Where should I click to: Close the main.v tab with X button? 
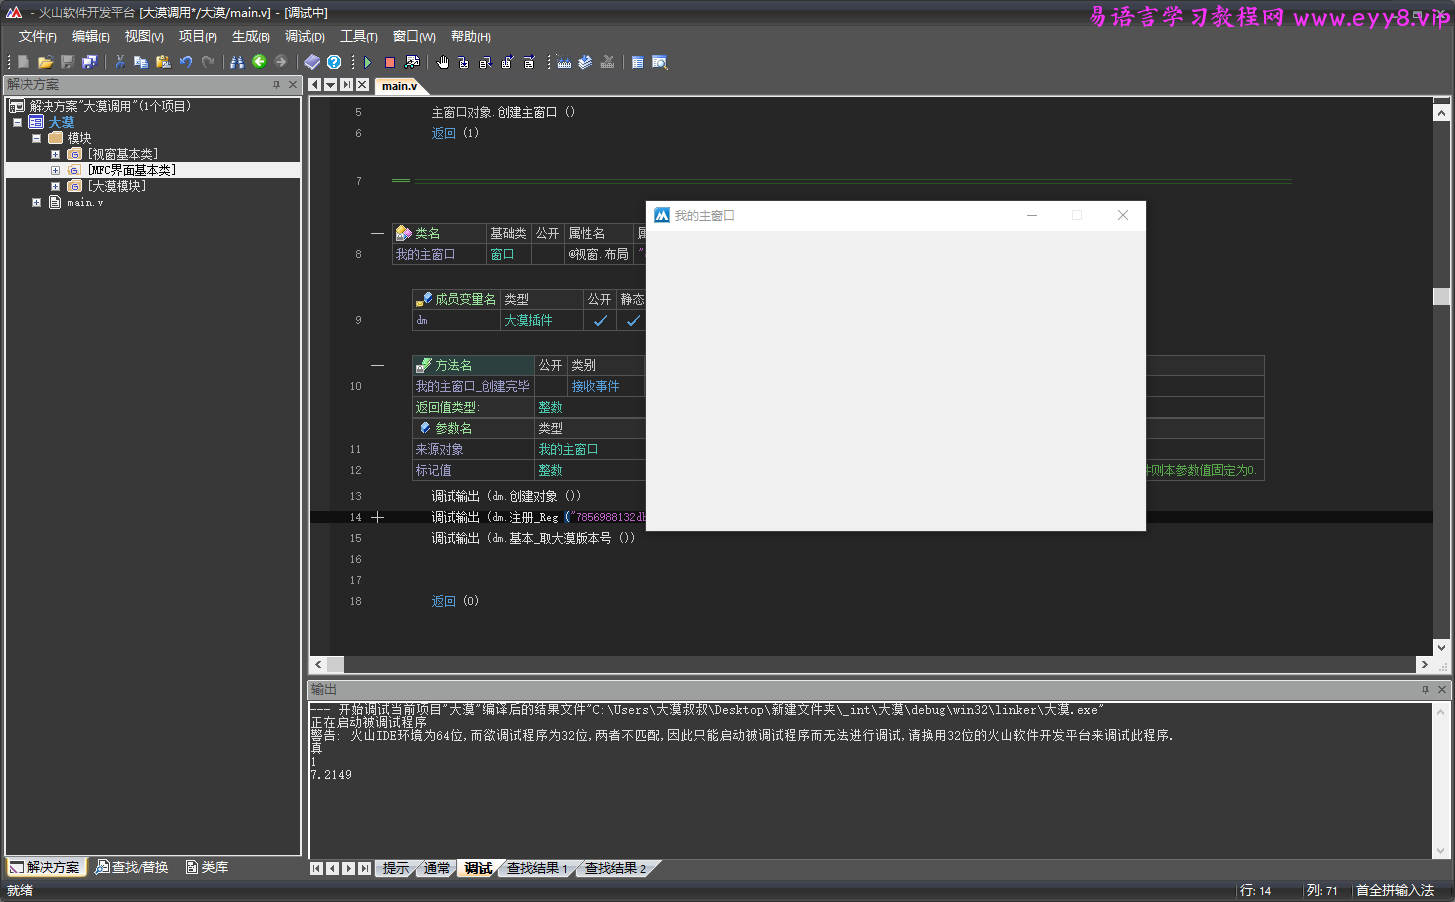(x=362, y=85)
